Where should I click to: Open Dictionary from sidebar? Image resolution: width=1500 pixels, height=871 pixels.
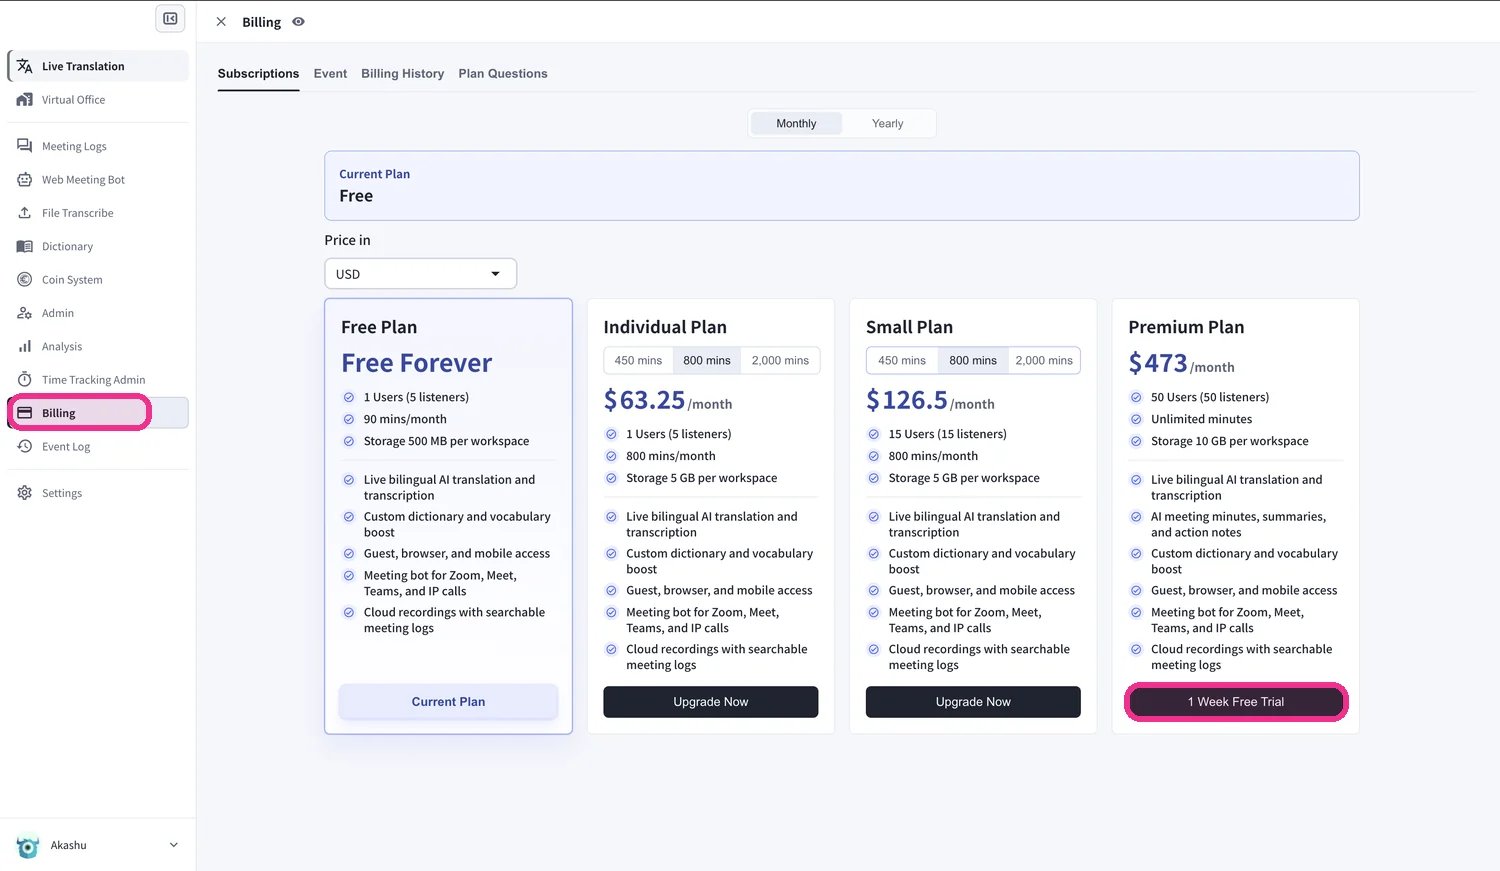click(98, 246)
